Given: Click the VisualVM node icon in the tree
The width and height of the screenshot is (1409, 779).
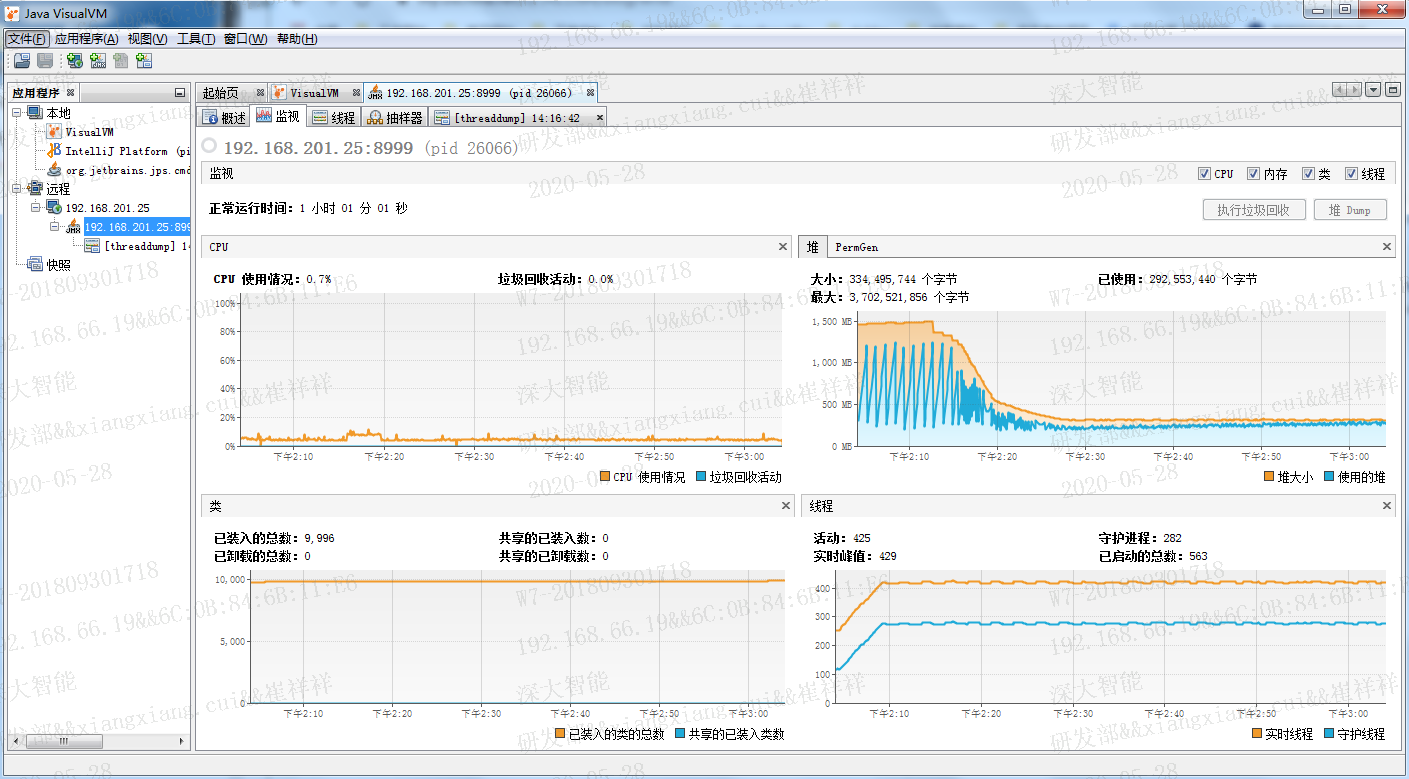Looking at the screenshot, I should tap(55, 132).
